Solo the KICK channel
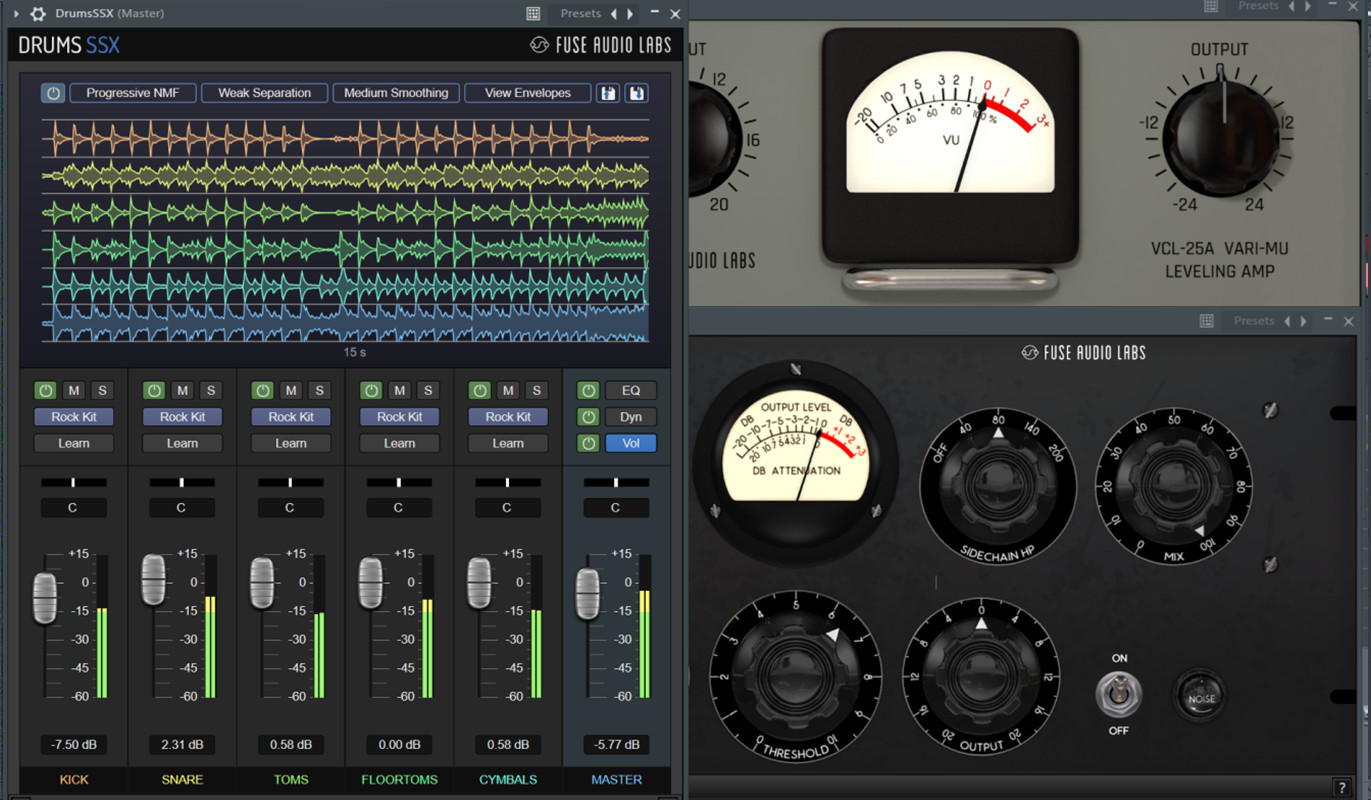 pyautogui.click(x=102, y=391)
